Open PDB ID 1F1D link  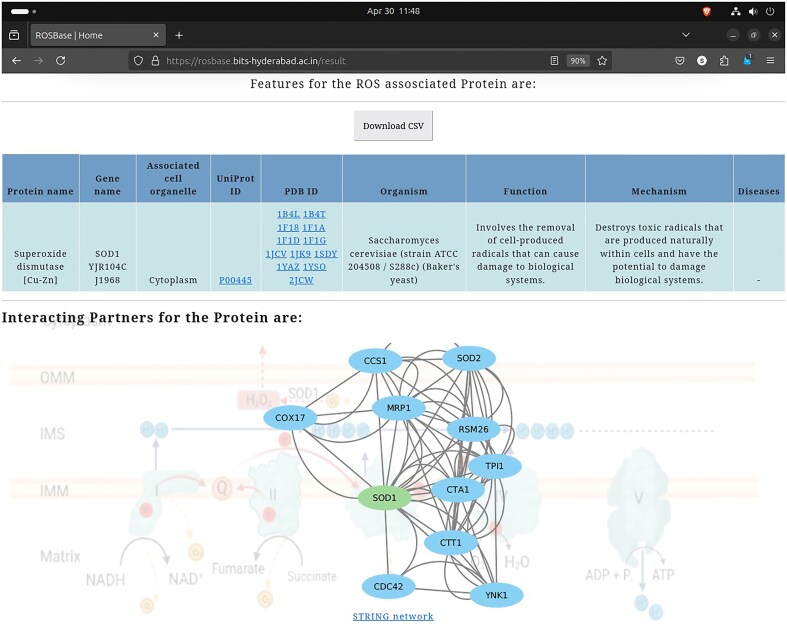(288, 240)
